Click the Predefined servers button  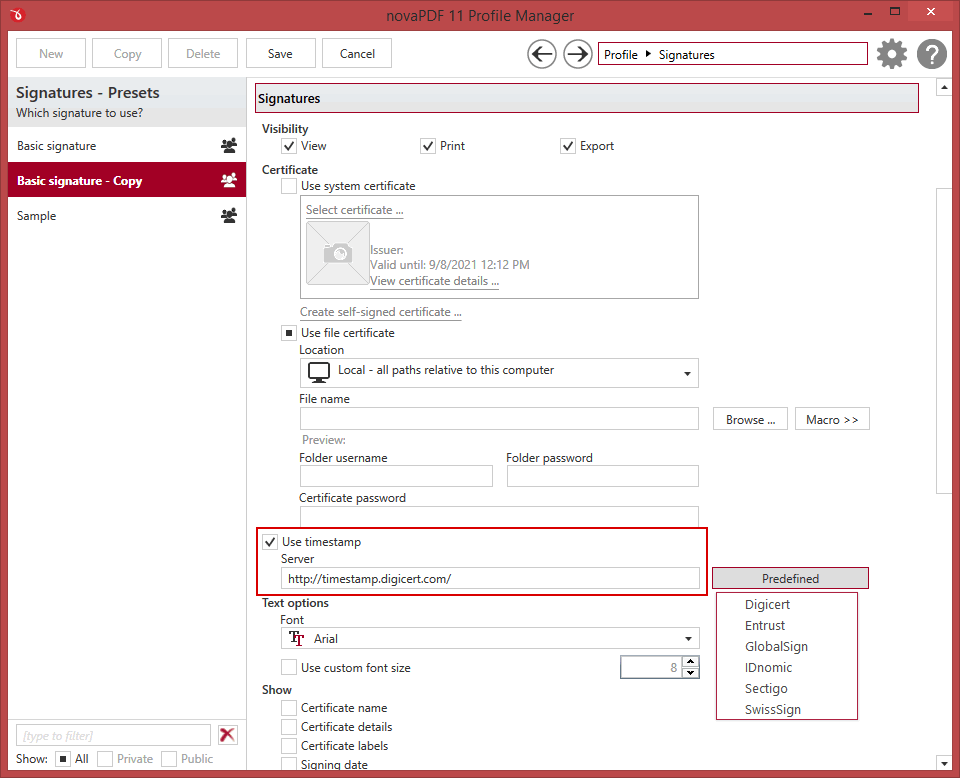(x=790, y=578)
